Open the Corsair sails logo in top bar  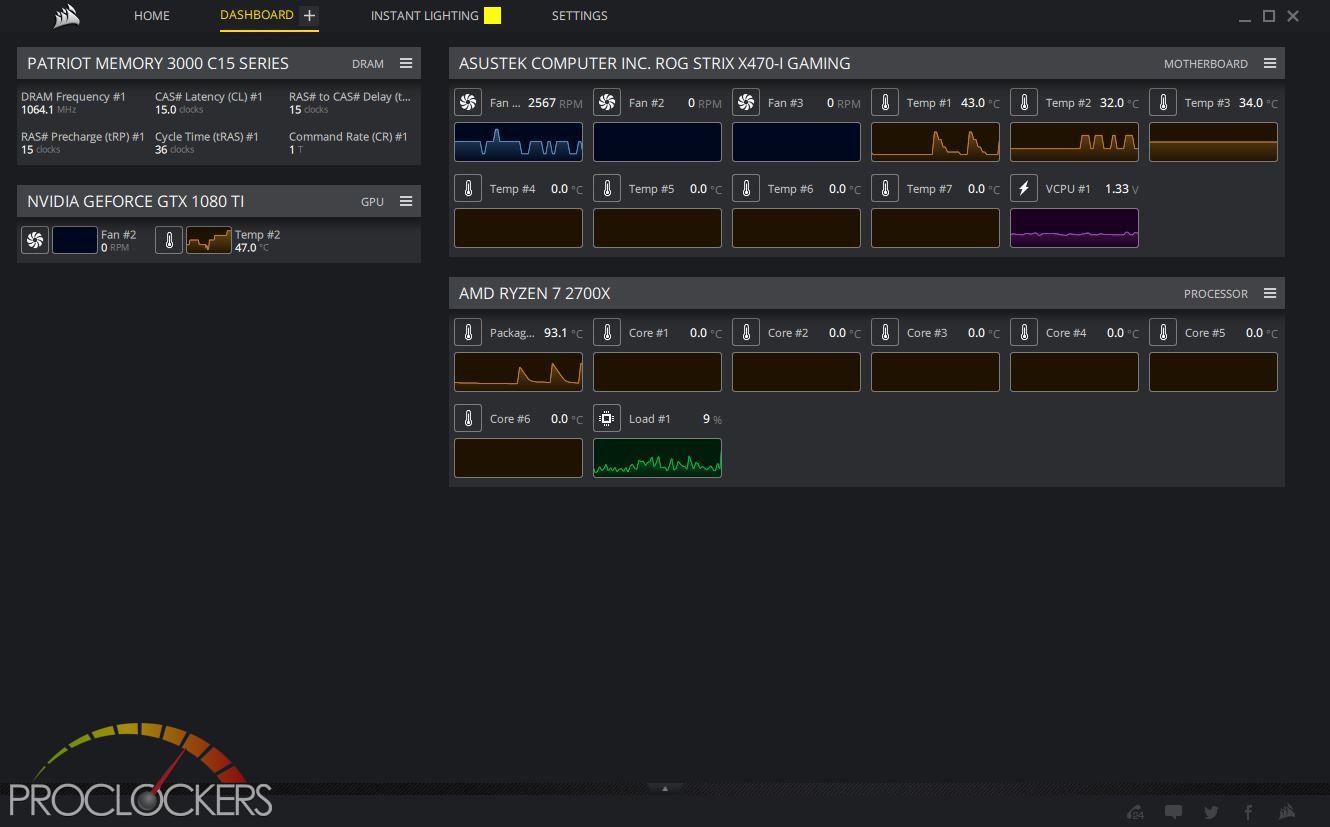tap(66, 16)
